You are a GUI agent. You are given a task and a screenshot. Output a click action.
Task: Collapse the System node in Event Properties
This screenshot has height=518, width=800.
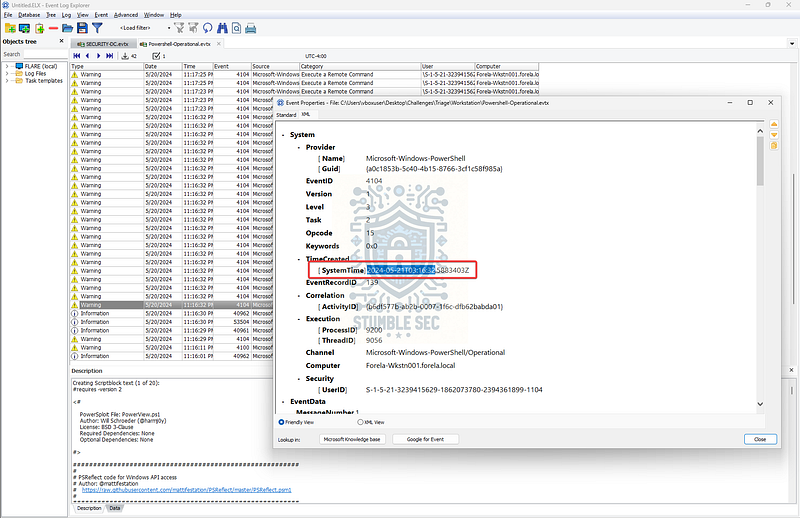pos(283,135)
